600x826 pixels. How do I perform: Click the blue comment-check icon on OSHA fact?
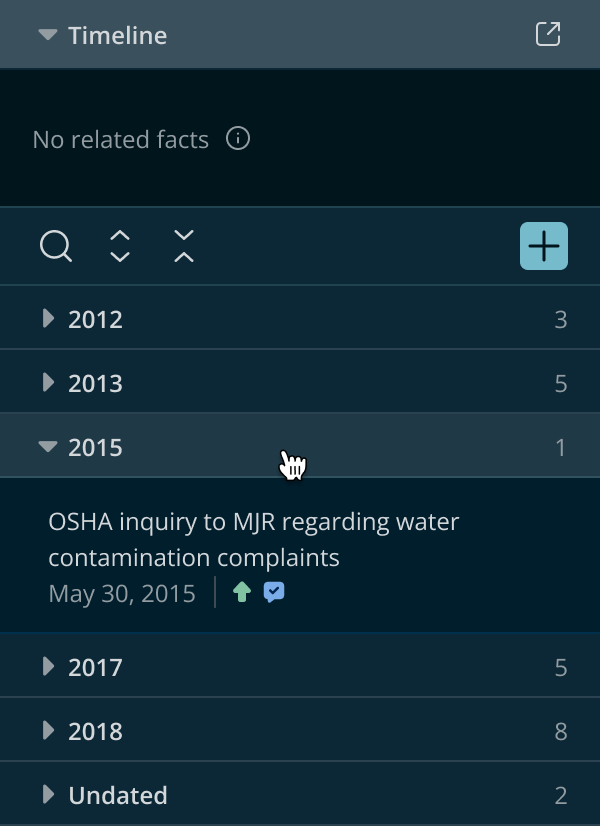pyautogui.click(x=274, y=593)
